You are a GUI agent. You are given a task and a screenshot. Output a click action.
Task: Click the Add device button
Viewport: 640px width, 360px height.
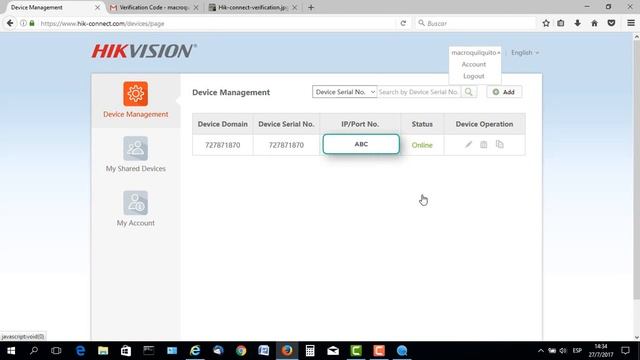[504, 92]
